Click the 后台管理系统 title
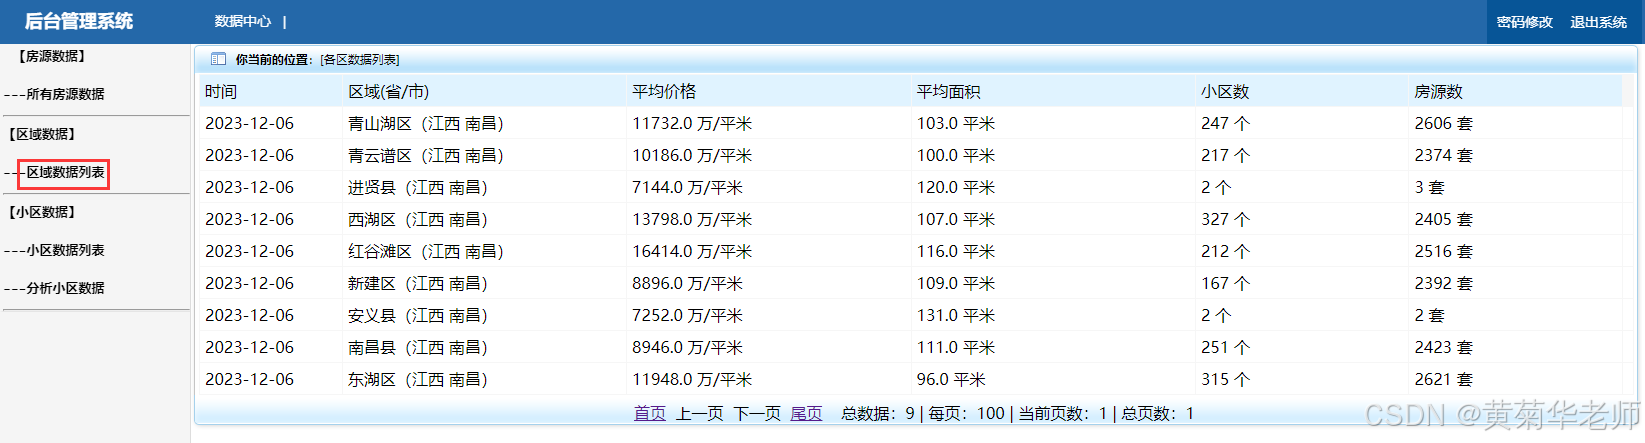The height and width of the screenshot is (443, 1645). click(x=78, y=21)
